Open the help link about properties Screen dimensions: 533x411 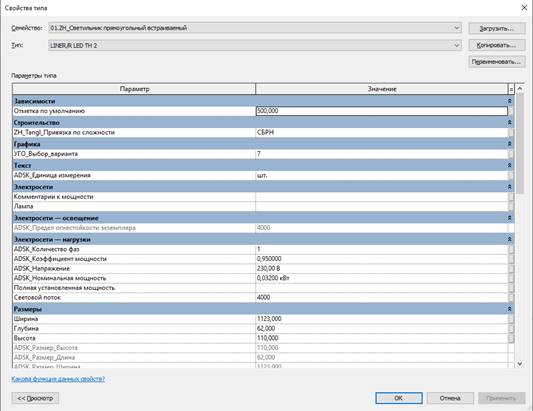tap(58, 379)
